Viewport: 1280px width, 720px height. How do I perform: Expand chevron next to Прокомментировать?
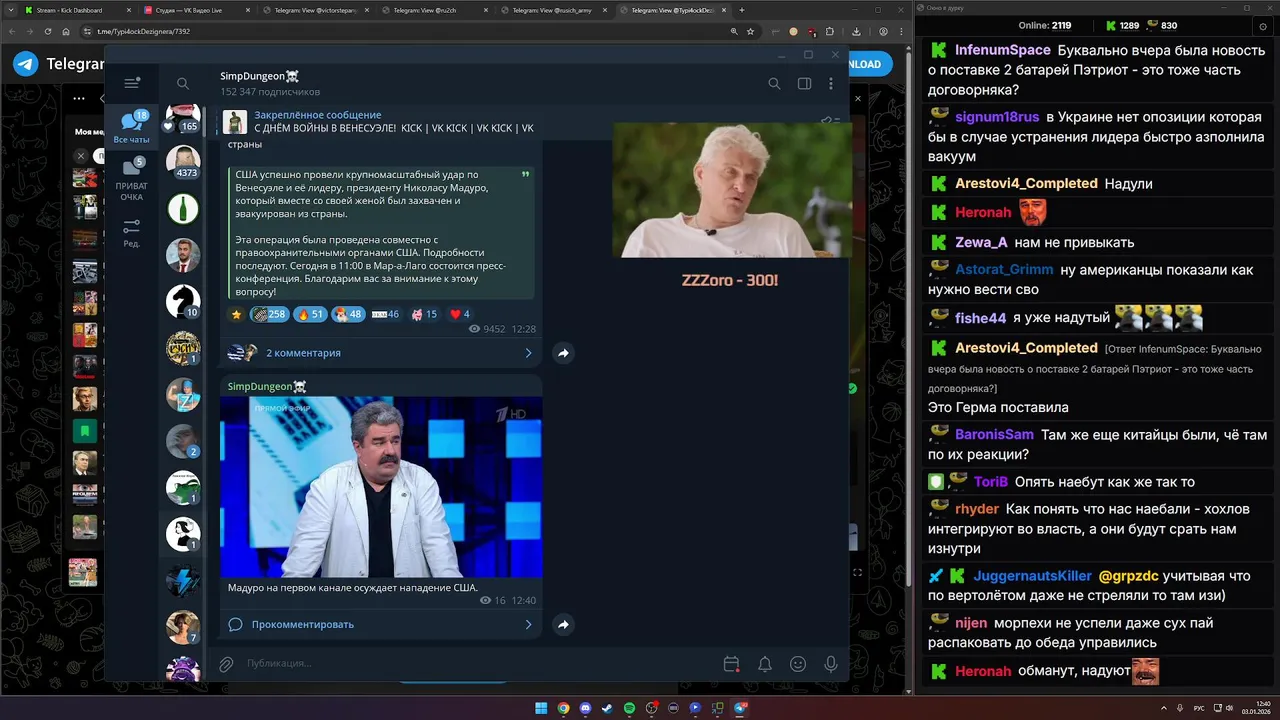point(528,624)
